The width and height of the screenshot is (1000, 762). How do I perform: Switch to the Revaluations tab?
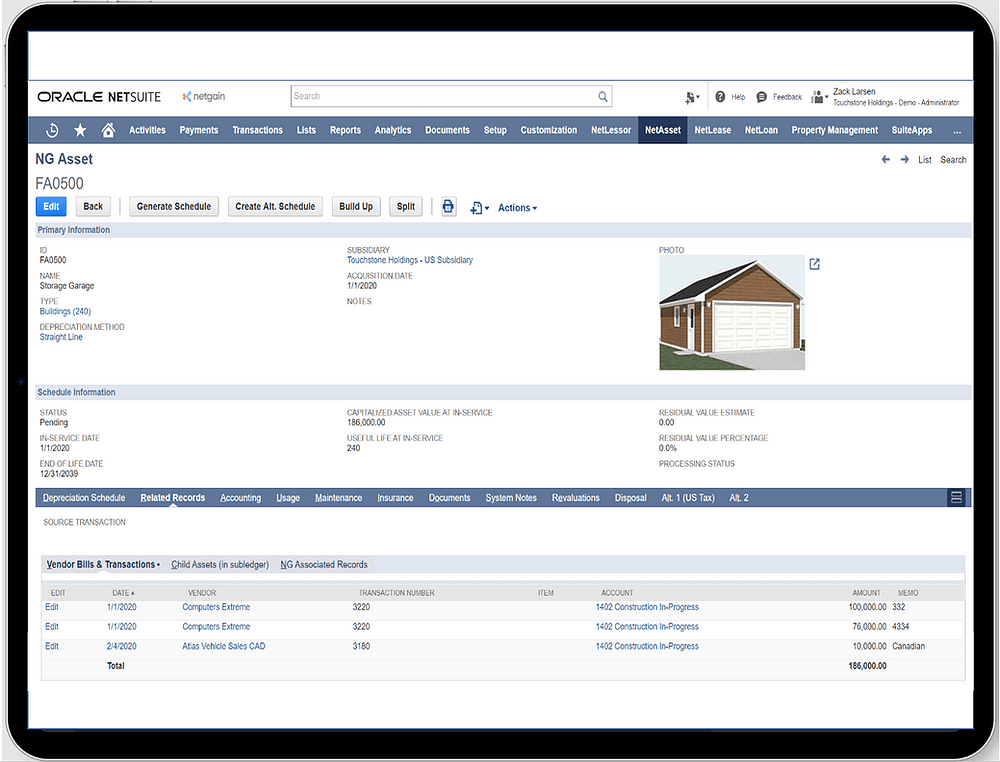coord(575,498)
